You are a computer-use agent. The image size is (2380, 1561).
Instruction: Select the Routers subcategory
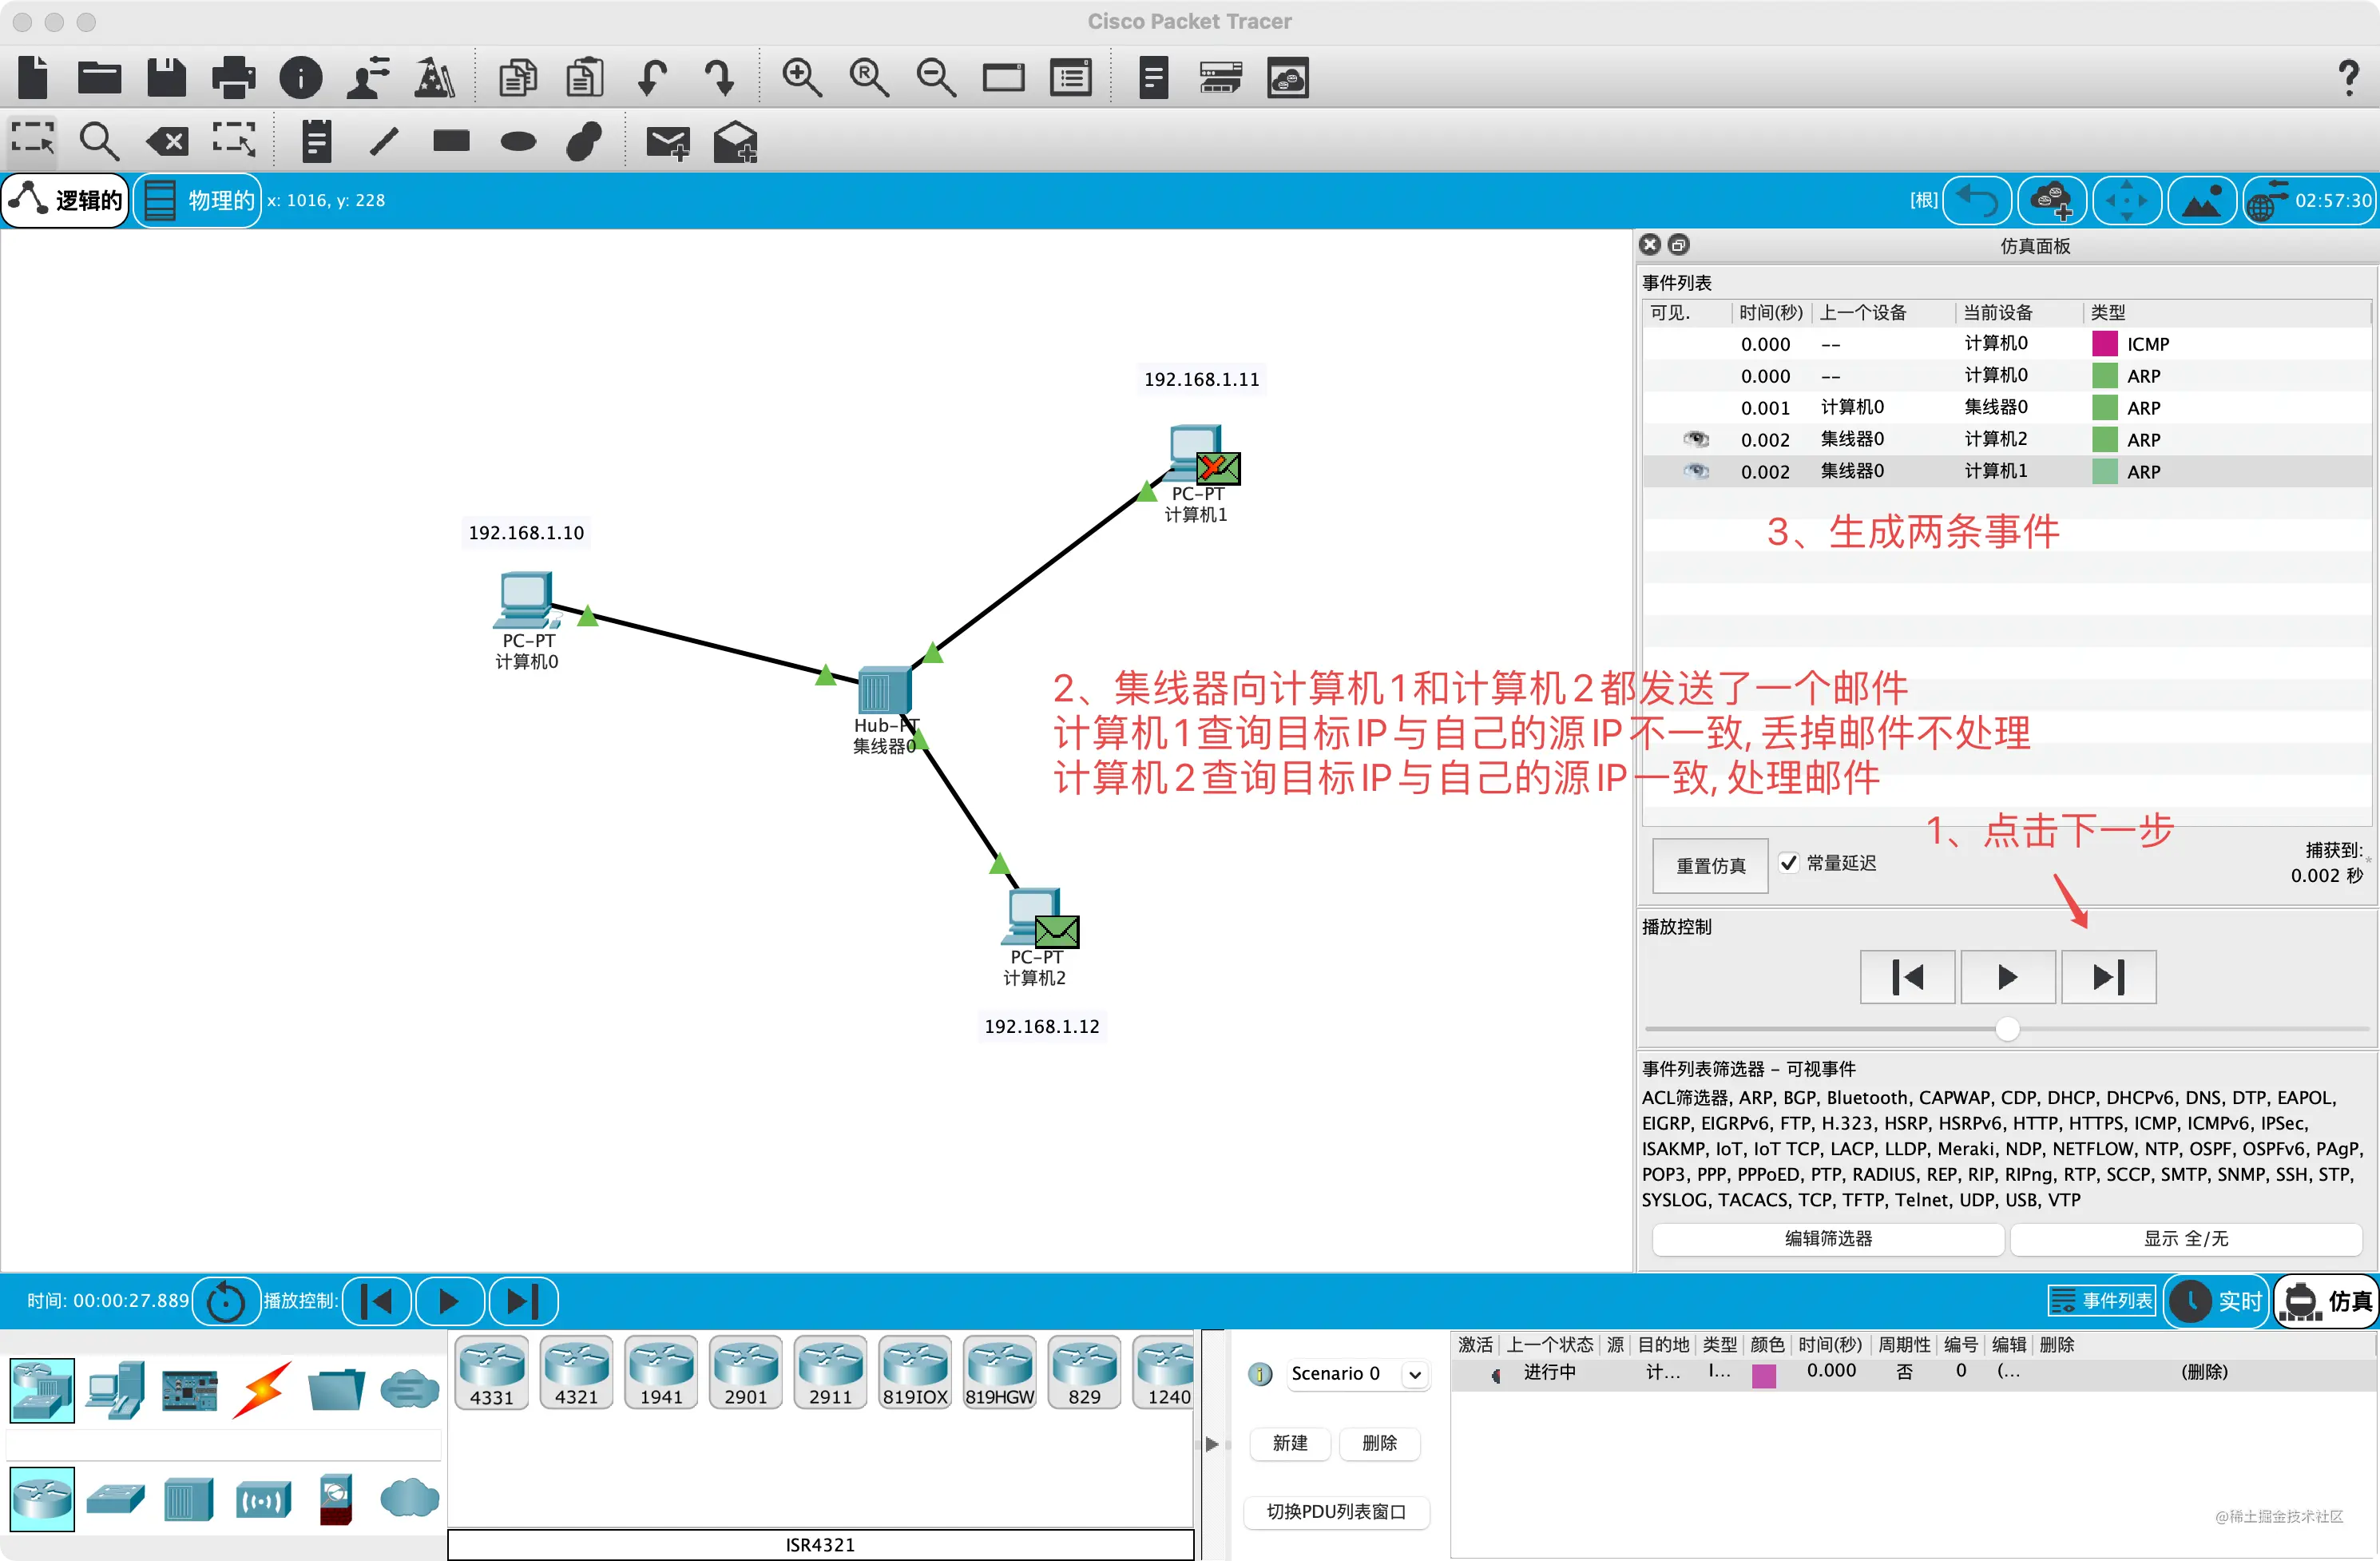(42, 1499)
